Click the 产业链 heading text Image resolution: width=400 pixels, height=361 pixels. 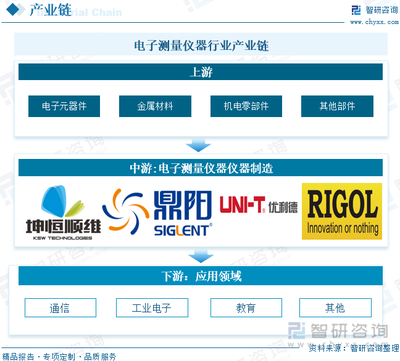[x=50, y=10]
